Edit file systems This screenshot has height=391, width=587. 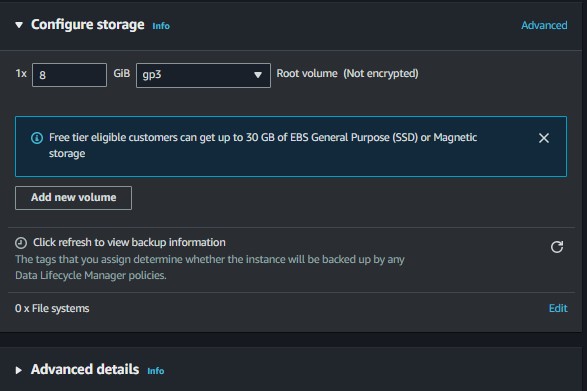coord(558,308)
